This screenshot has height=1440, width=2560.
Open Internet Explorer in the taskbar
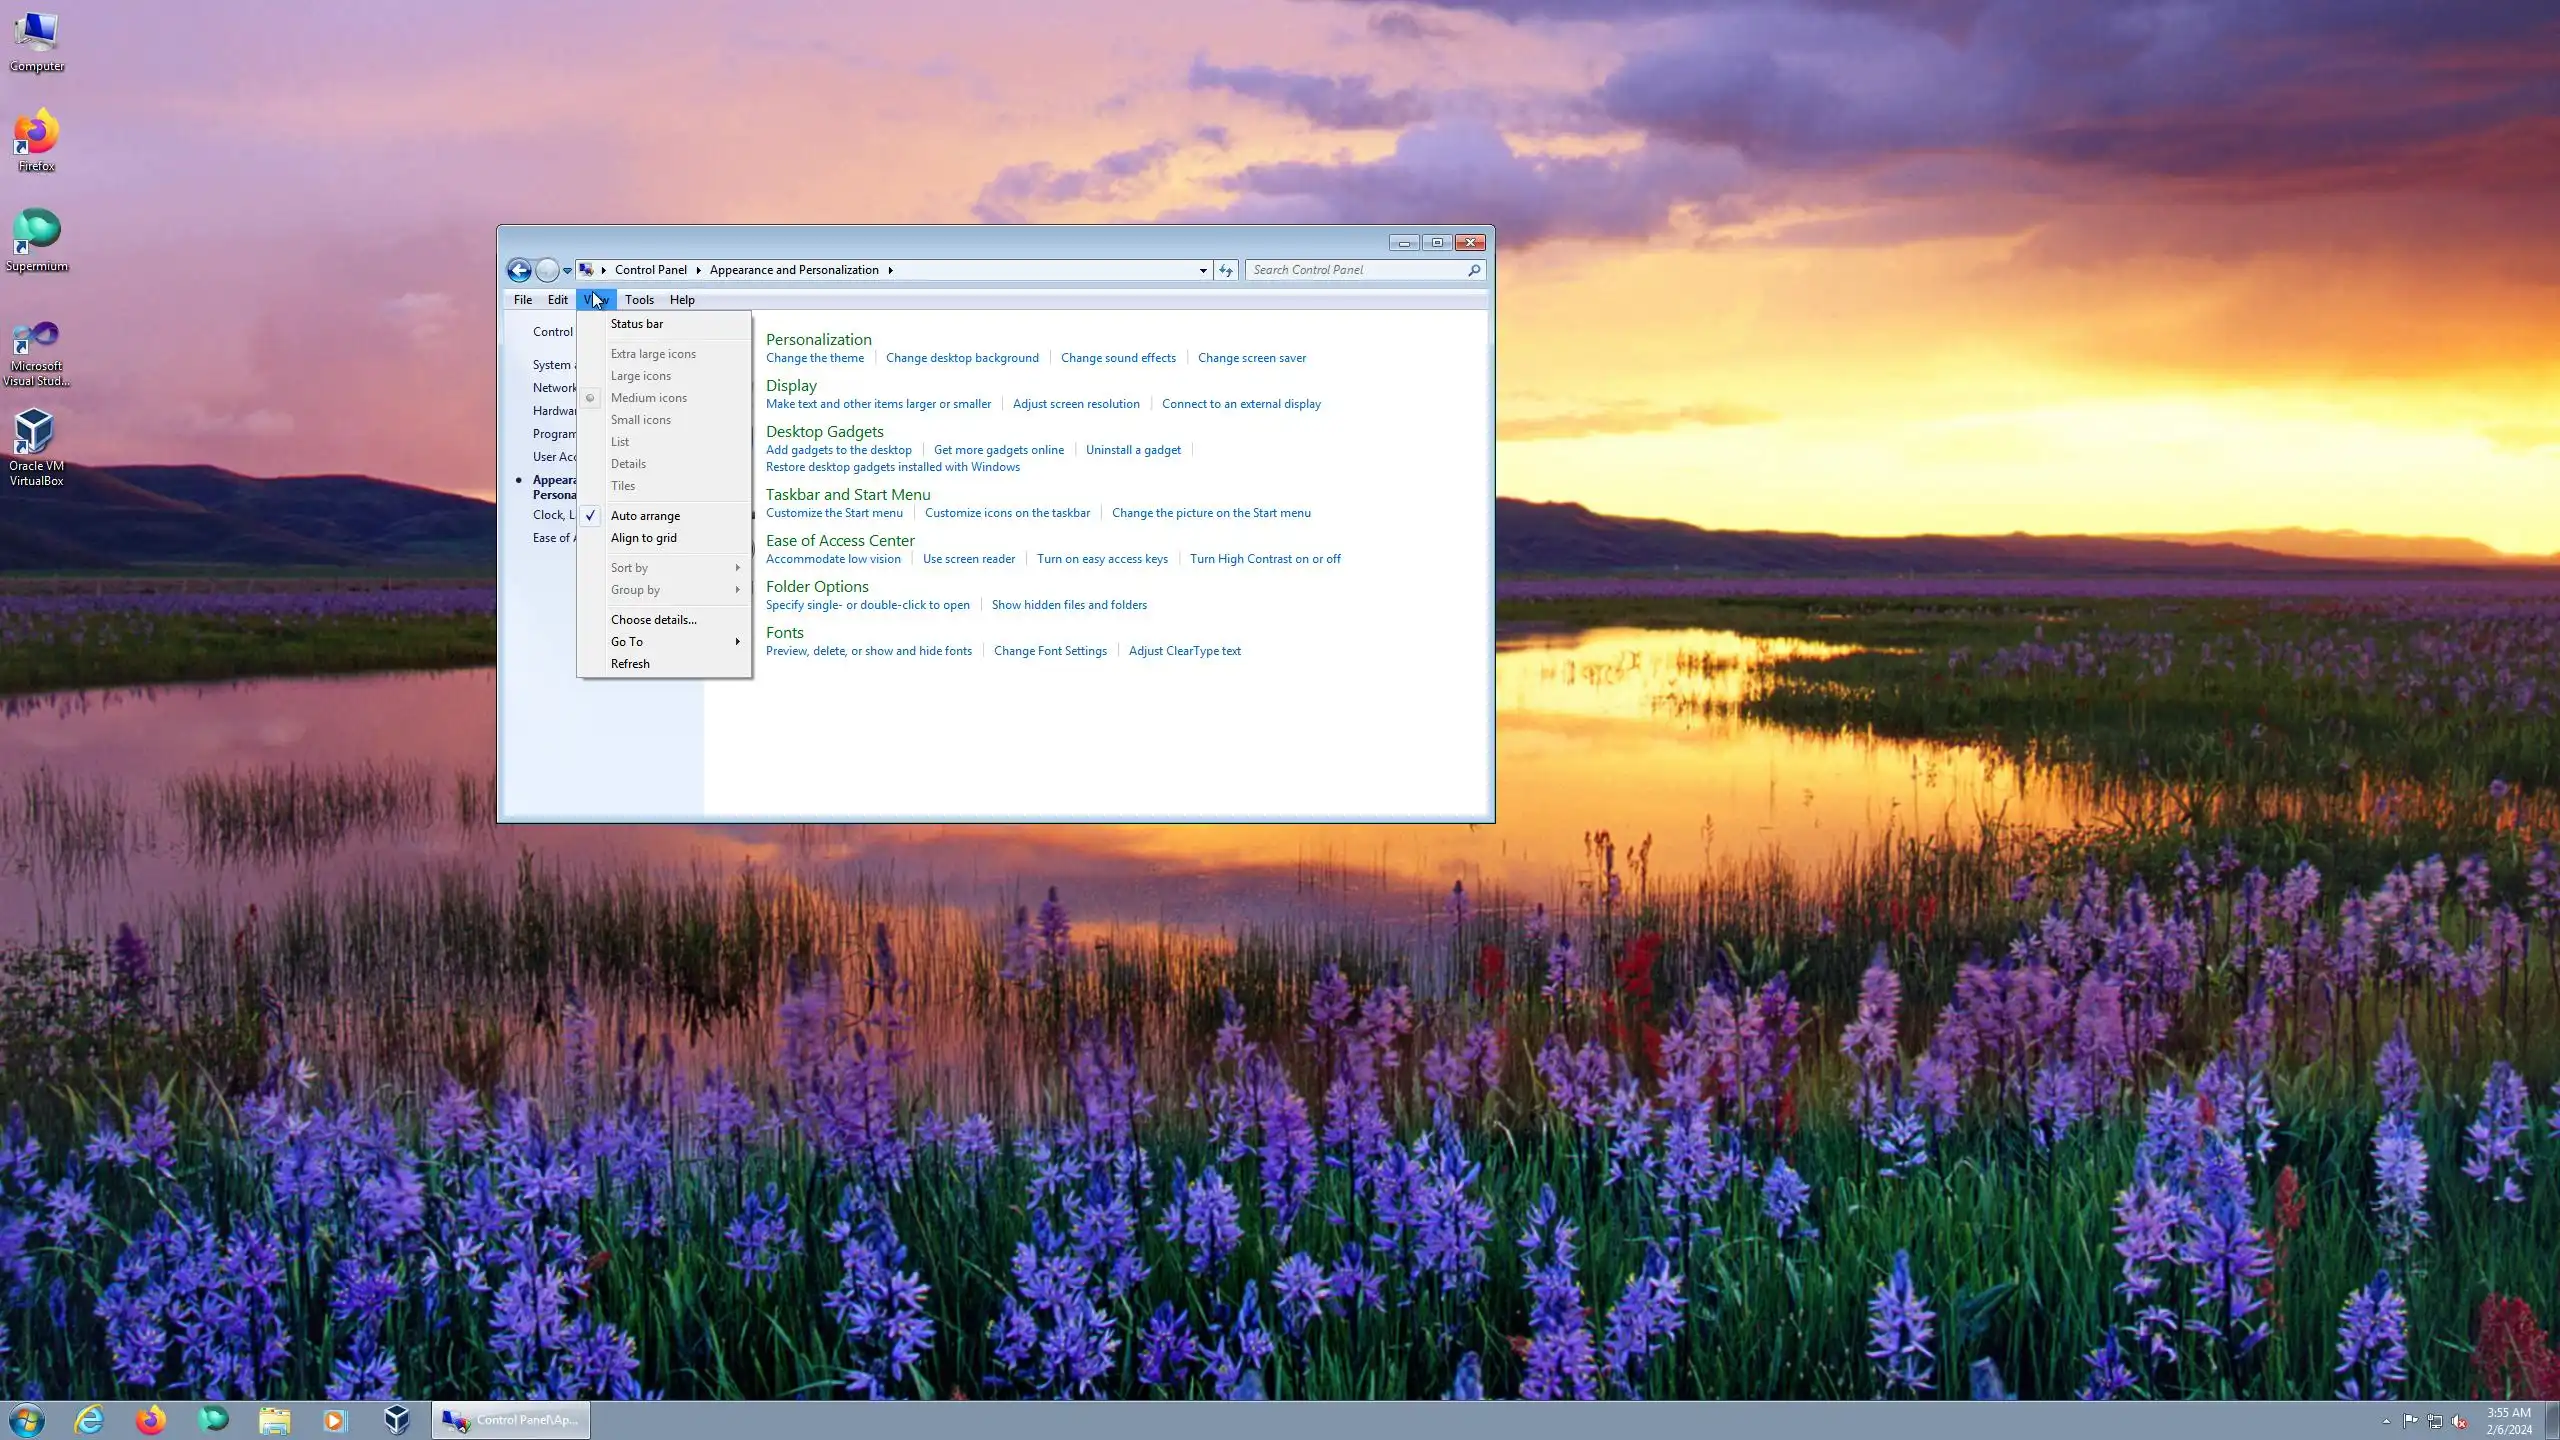(x=89, y=1419)
